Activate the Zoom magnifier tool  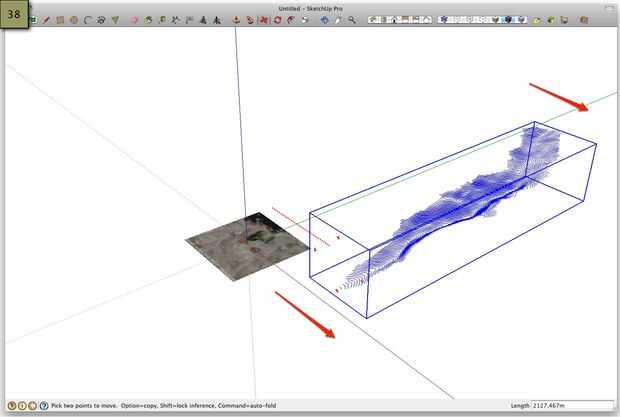click(x=352, y=20)
